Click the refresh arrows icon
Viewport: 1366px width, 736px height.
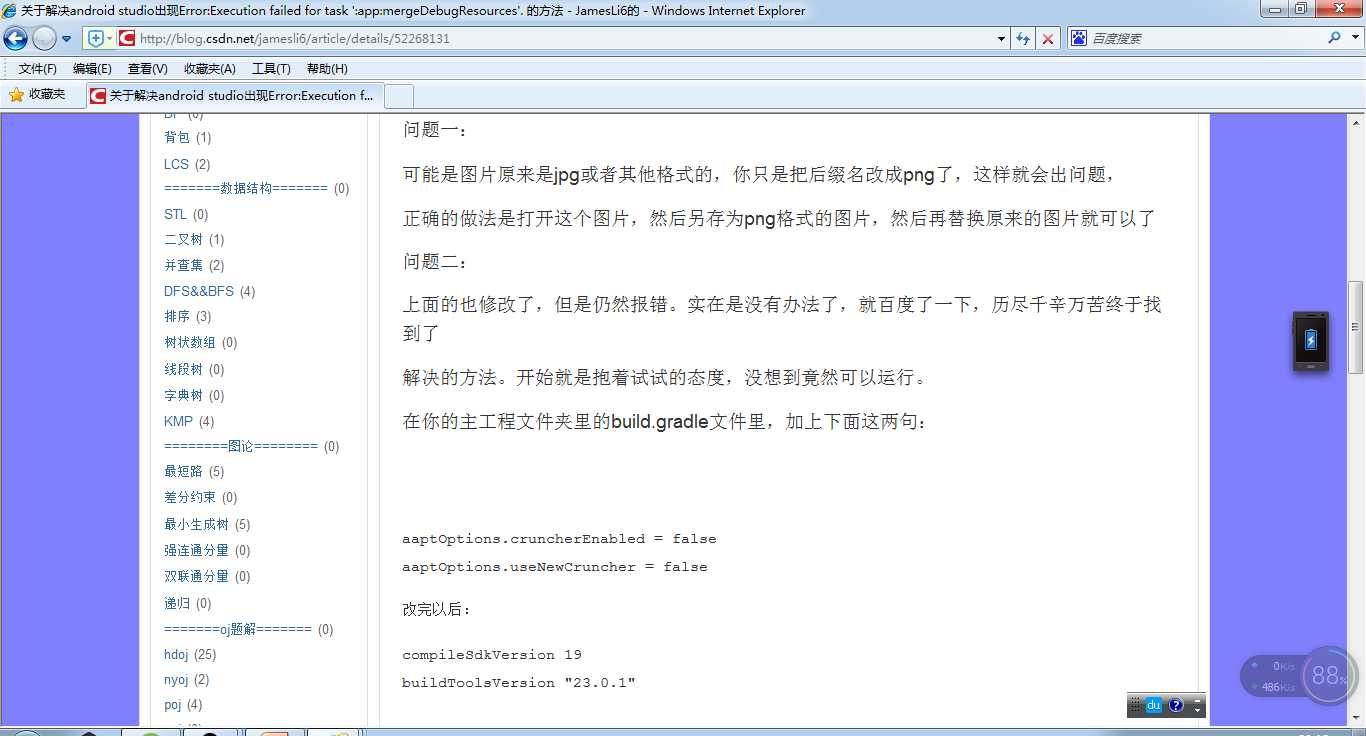1023,39
